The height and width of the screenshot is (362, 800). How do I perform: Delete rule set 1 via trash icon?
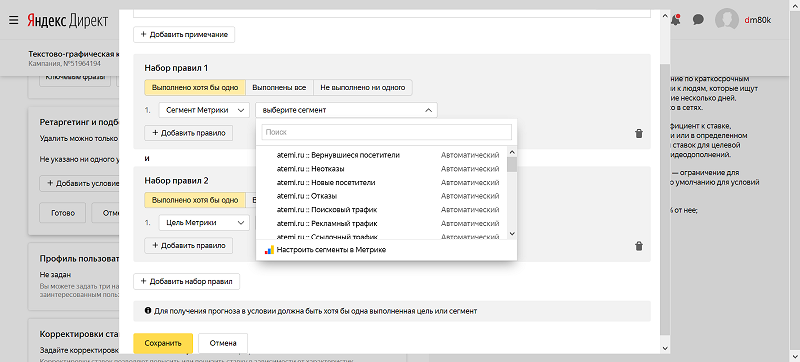pos(638,134)
